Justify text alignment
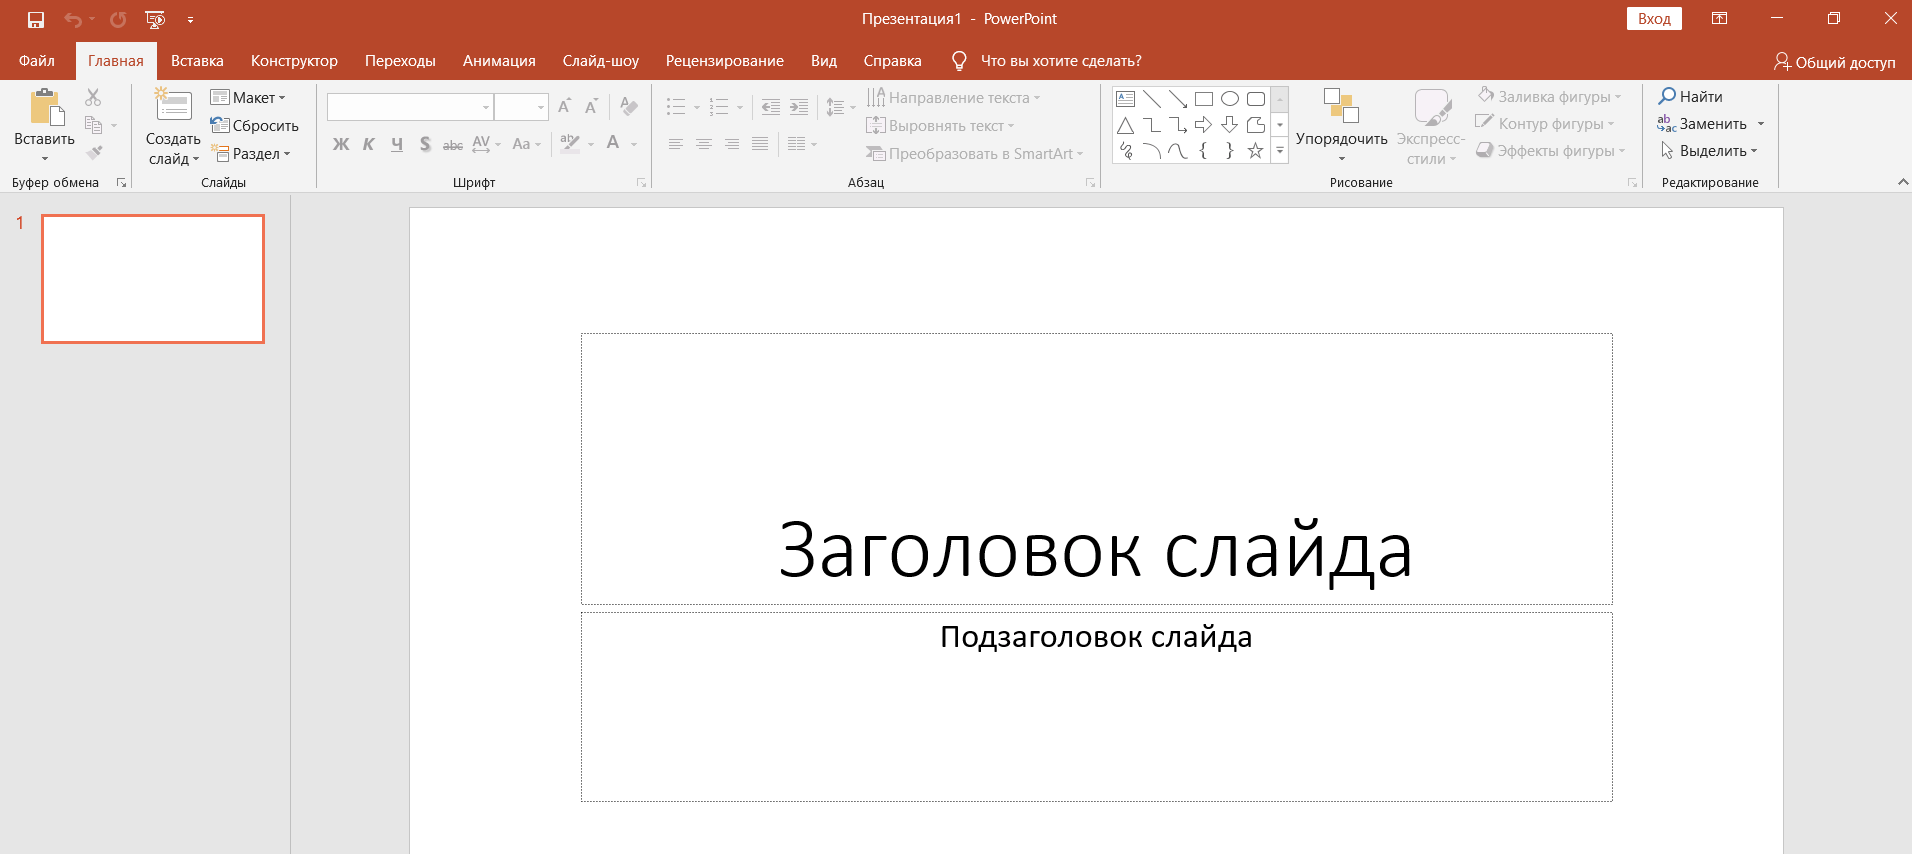The image size is (1912, 854). (760, 144)
